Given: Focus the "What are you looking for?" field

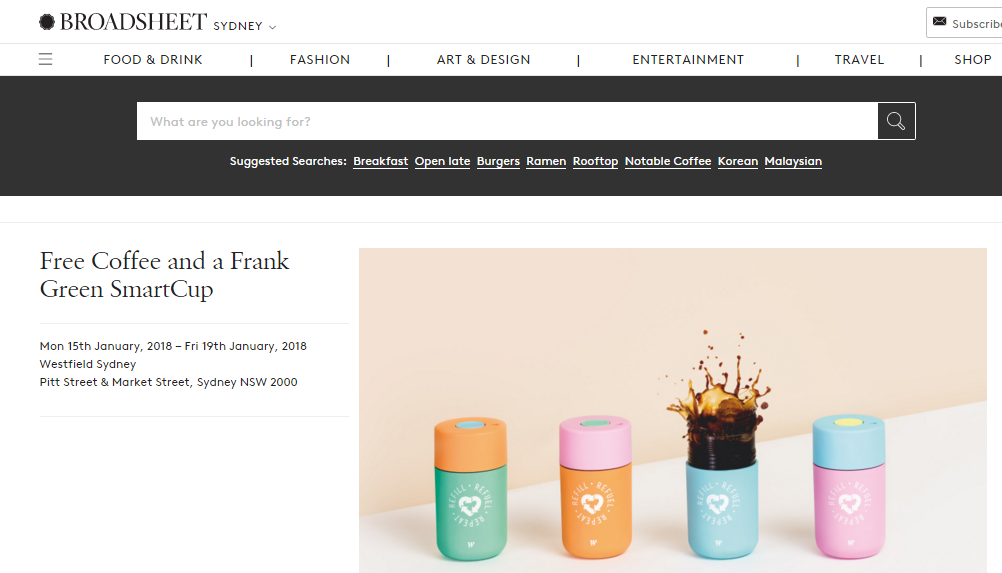Looking at the screenshot, I should tap(507, 121).
